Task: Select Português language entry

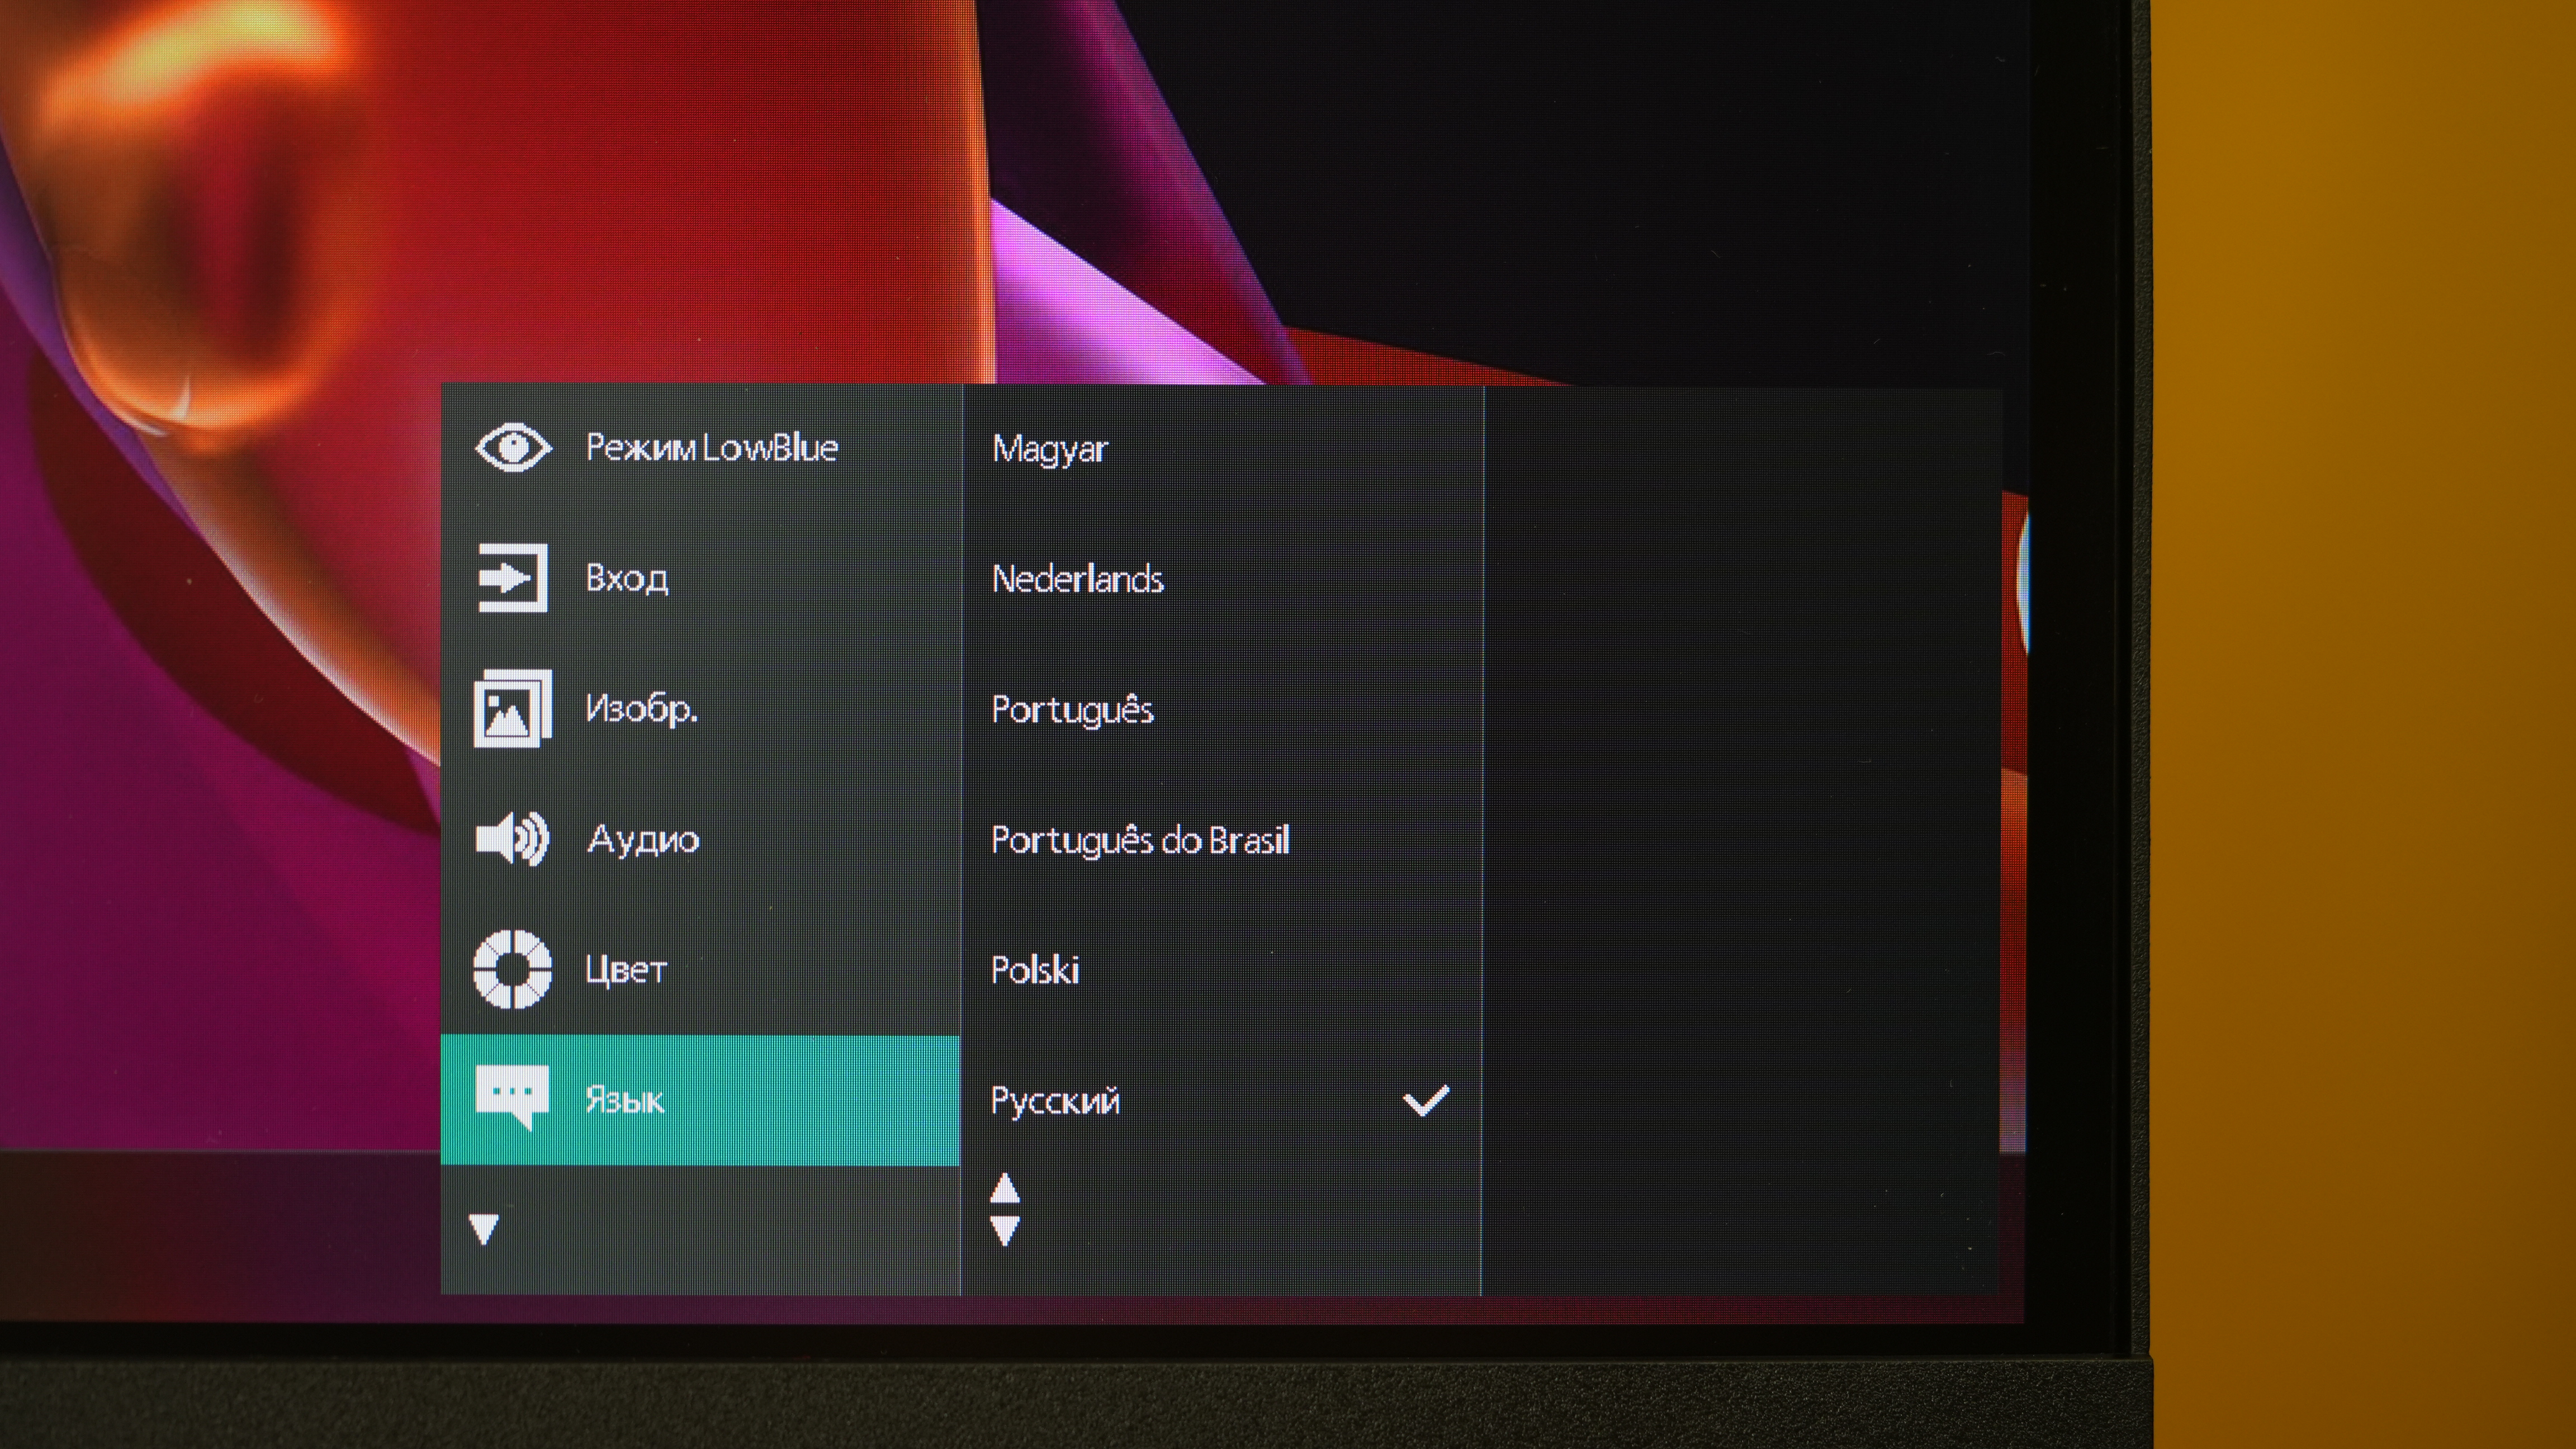Action: click(x=1072, y=710)
